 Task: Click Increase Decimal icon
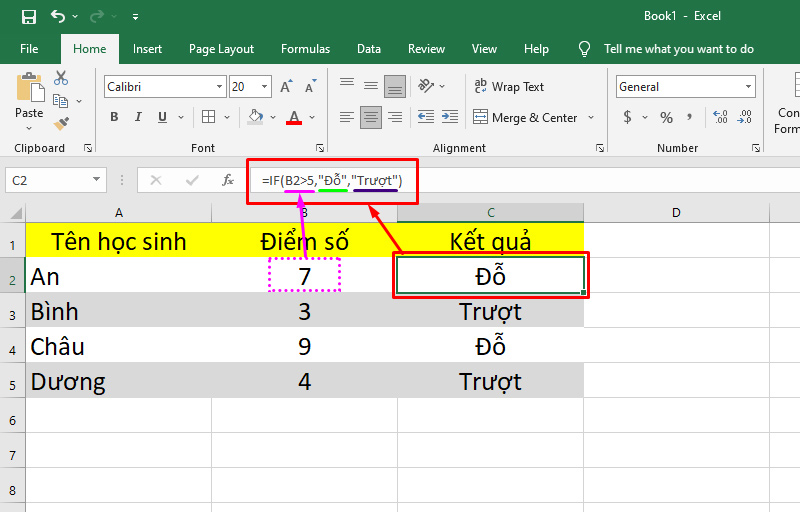720,117
